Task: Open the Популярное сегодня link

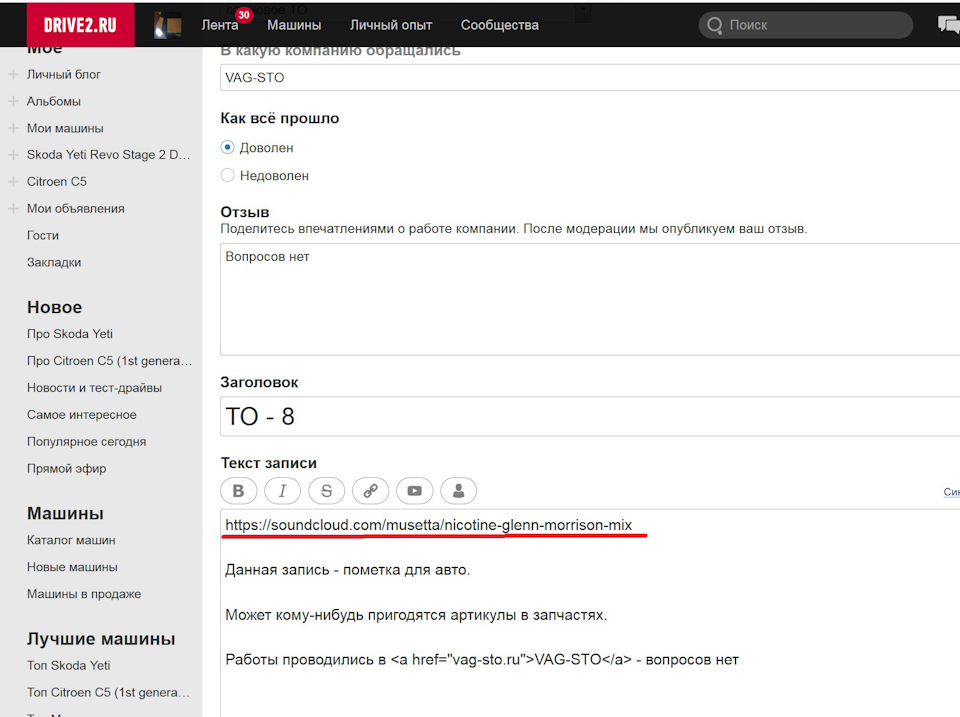Action: (86, 441)
